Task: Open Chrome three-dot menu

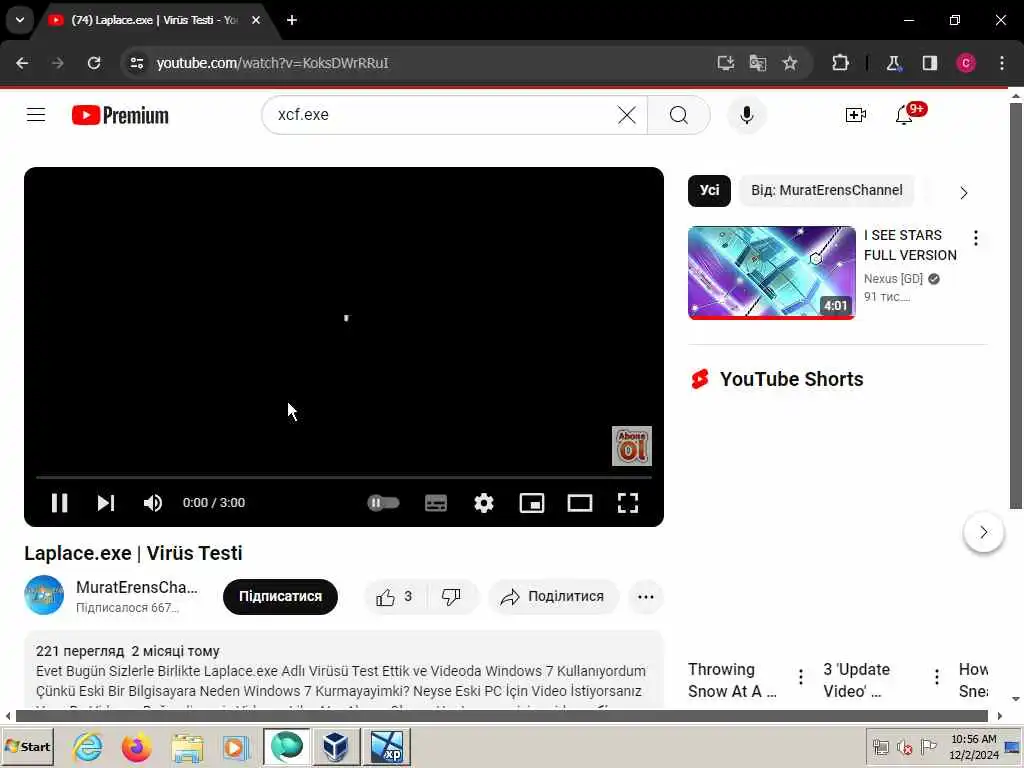Action: 1002,63
